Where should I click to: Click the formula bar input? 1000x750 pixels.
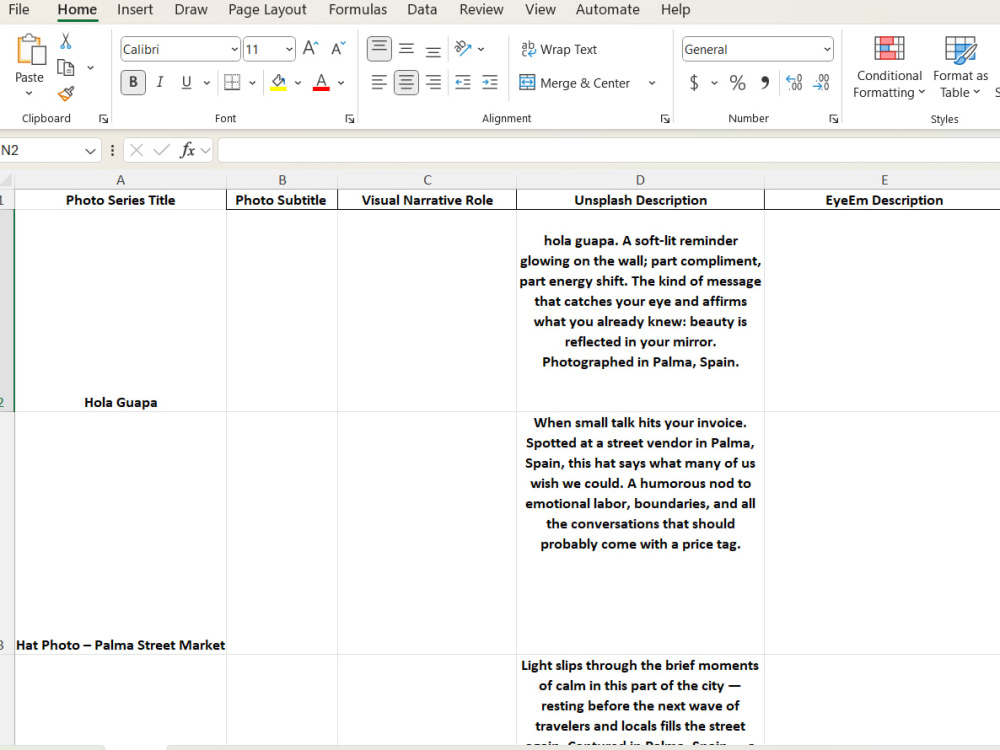[x=608, y=151]
